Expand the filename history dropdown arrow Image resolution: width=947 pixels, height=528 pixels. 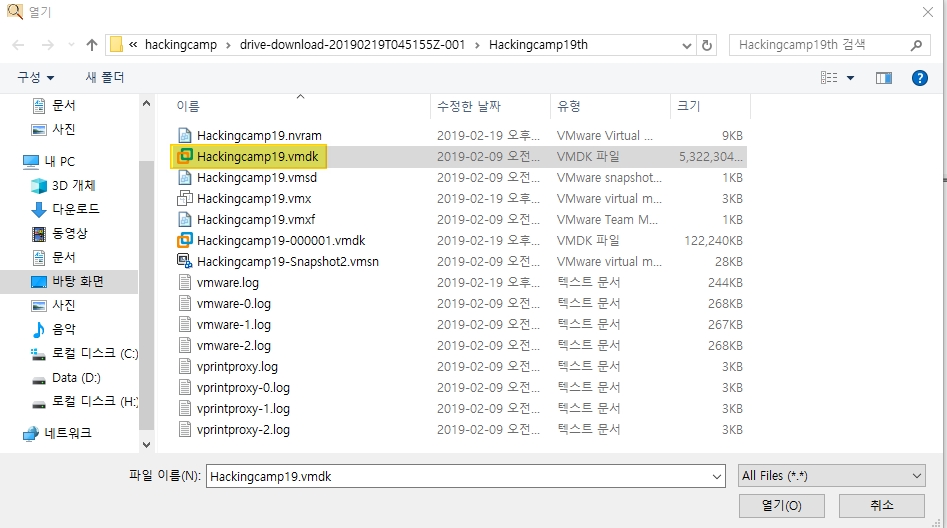point(717,477)
